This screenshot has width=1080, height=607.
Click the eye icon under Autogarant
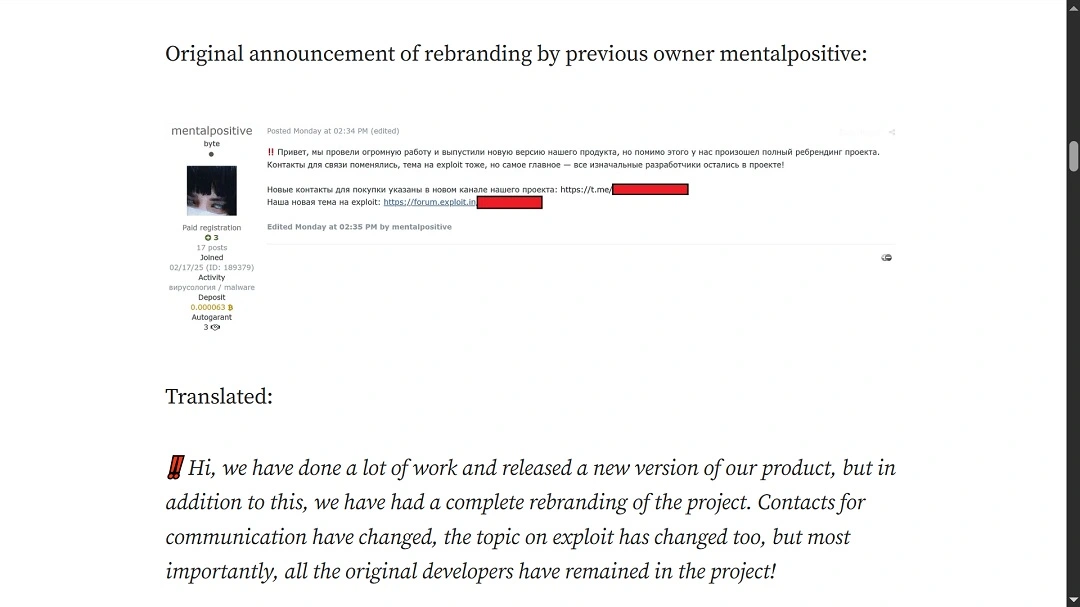pos(215,328)
